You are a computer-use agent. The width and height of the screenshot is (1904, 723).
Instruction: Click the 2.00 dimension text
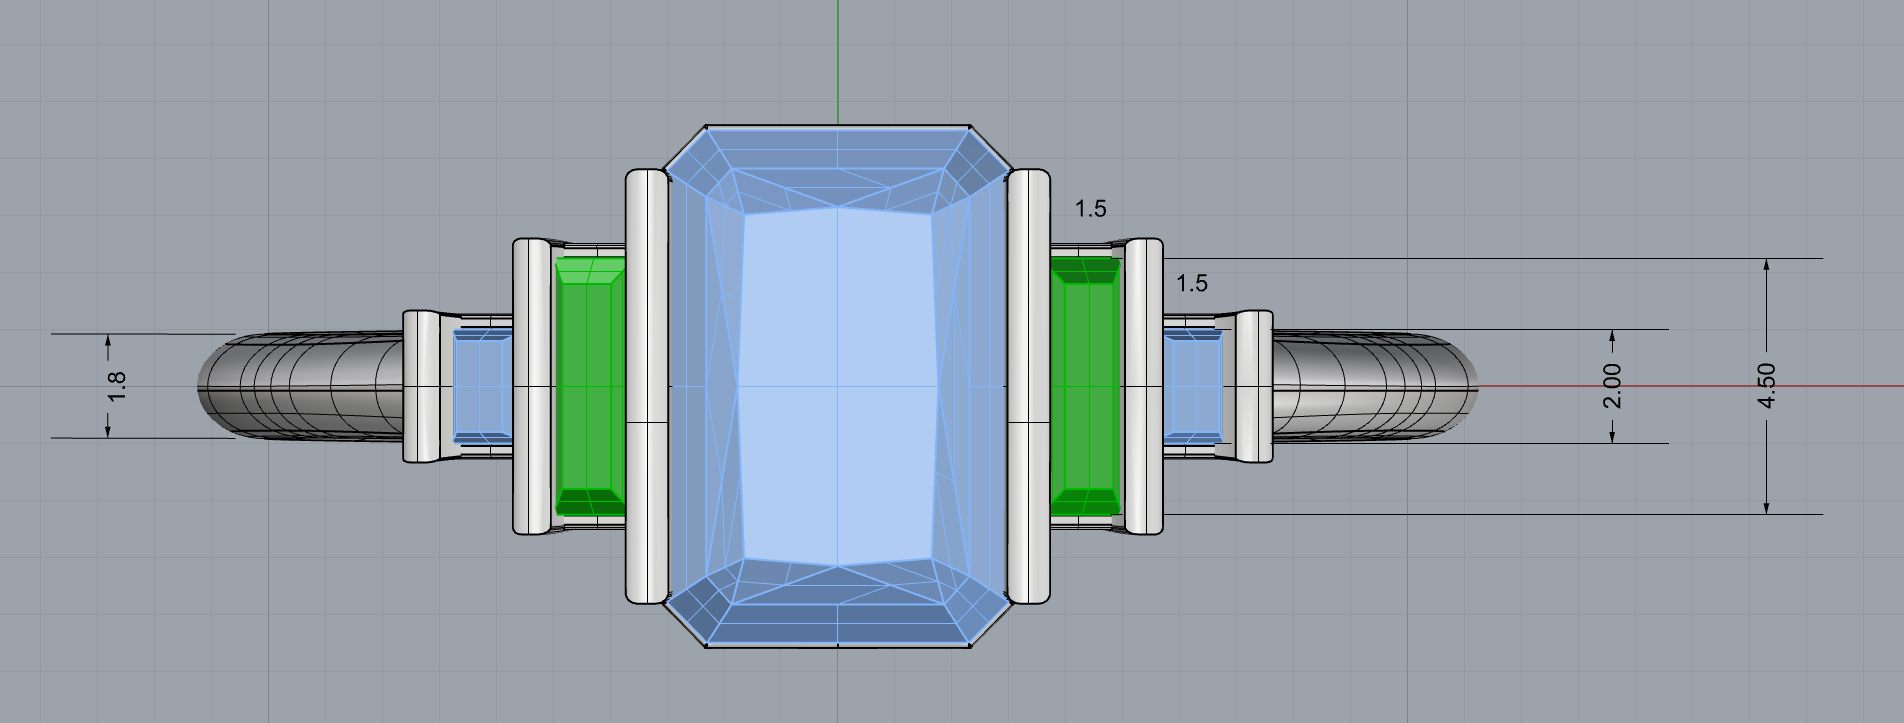[1612, 386]
